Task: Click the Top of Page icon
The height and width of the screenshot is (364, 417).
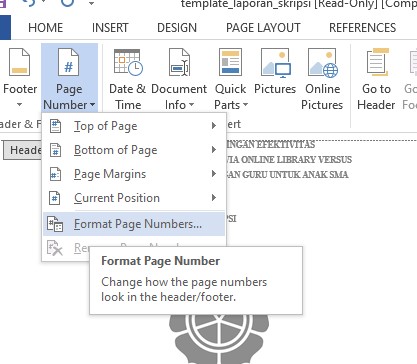Action: [55, 126]
